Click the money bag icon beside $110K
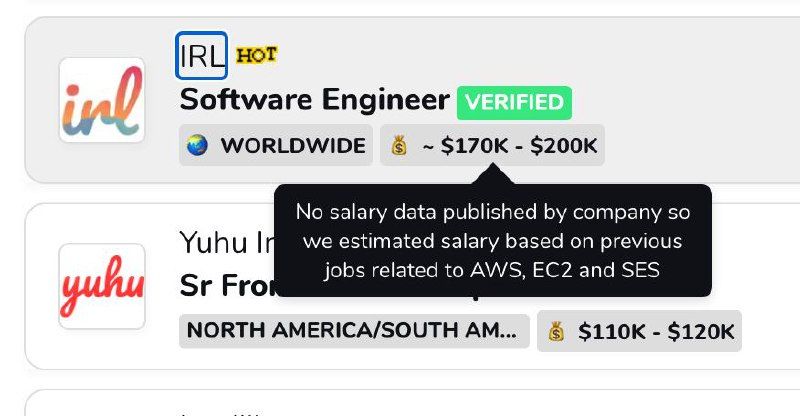This screenshot has height=416, width=800. (557, 331)
